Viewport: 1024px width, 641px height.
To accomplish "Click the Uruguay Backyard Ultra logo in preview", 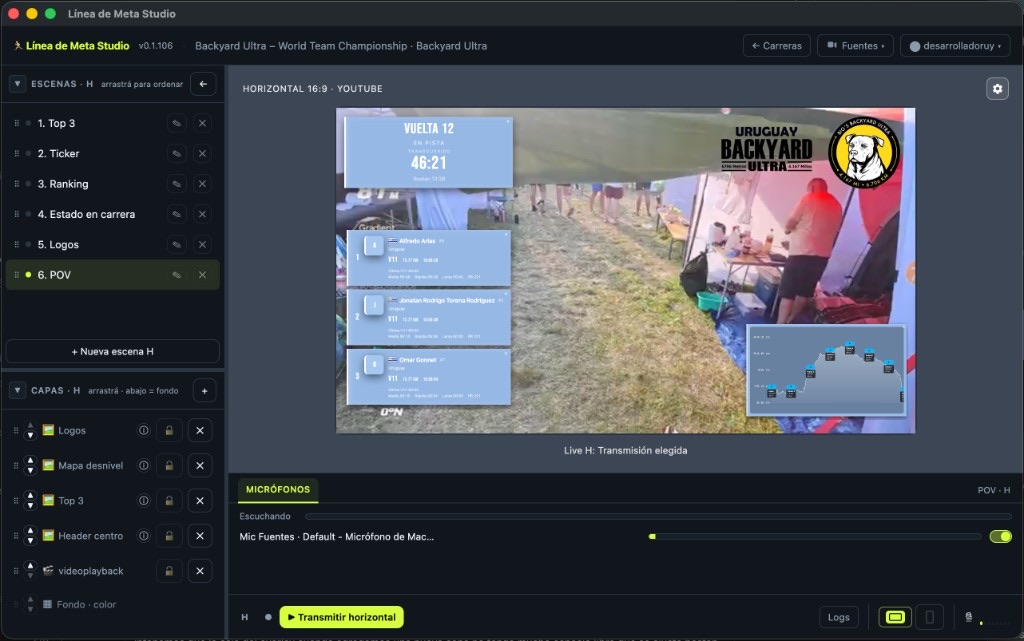I will tap(767, 149).
